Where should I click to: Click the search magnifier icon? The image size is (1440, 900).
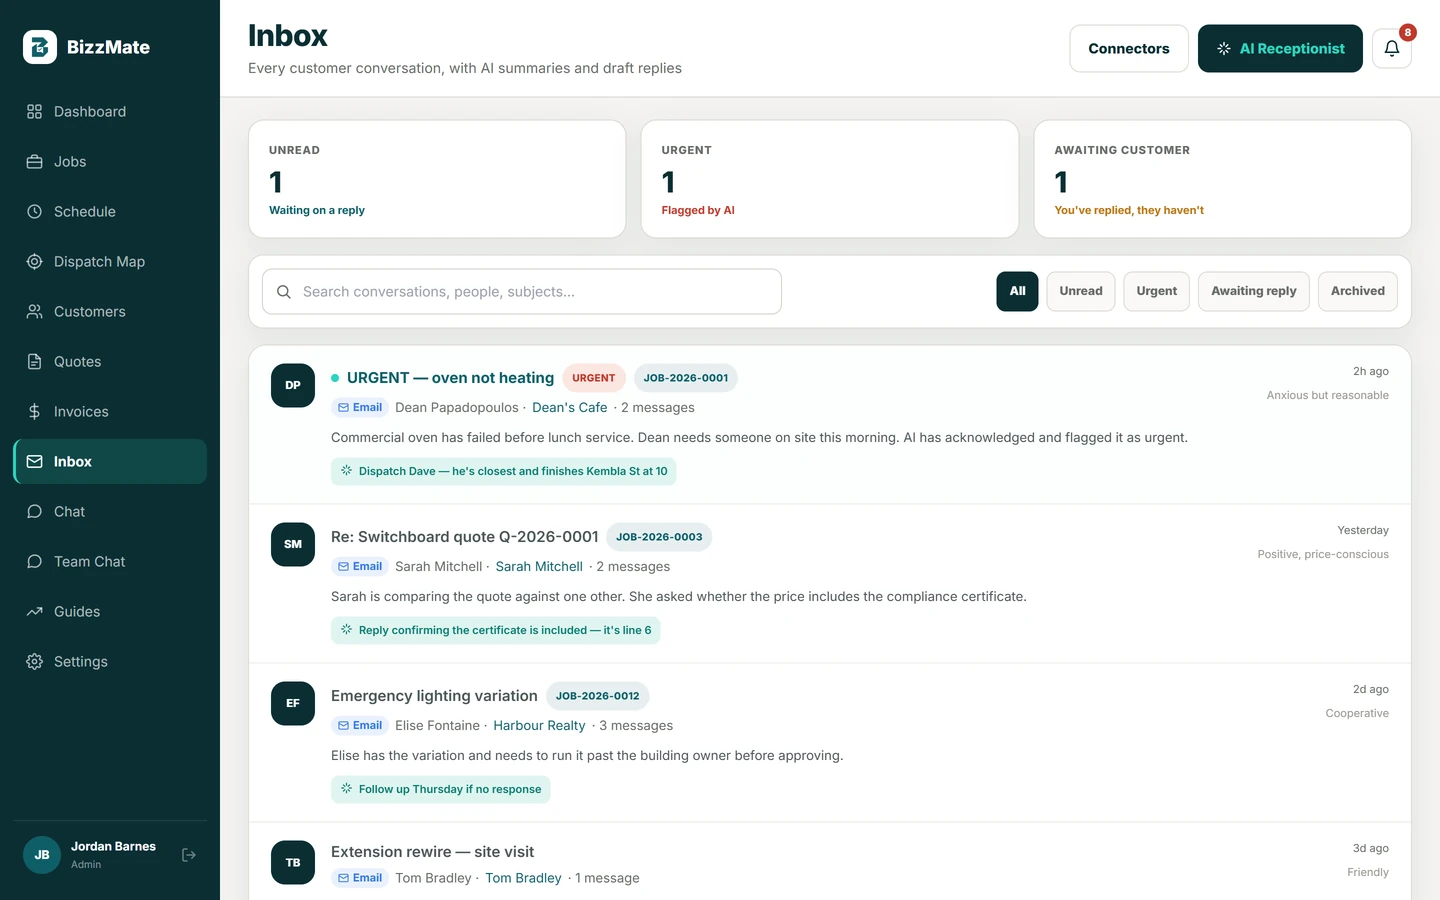click(284, 292)
